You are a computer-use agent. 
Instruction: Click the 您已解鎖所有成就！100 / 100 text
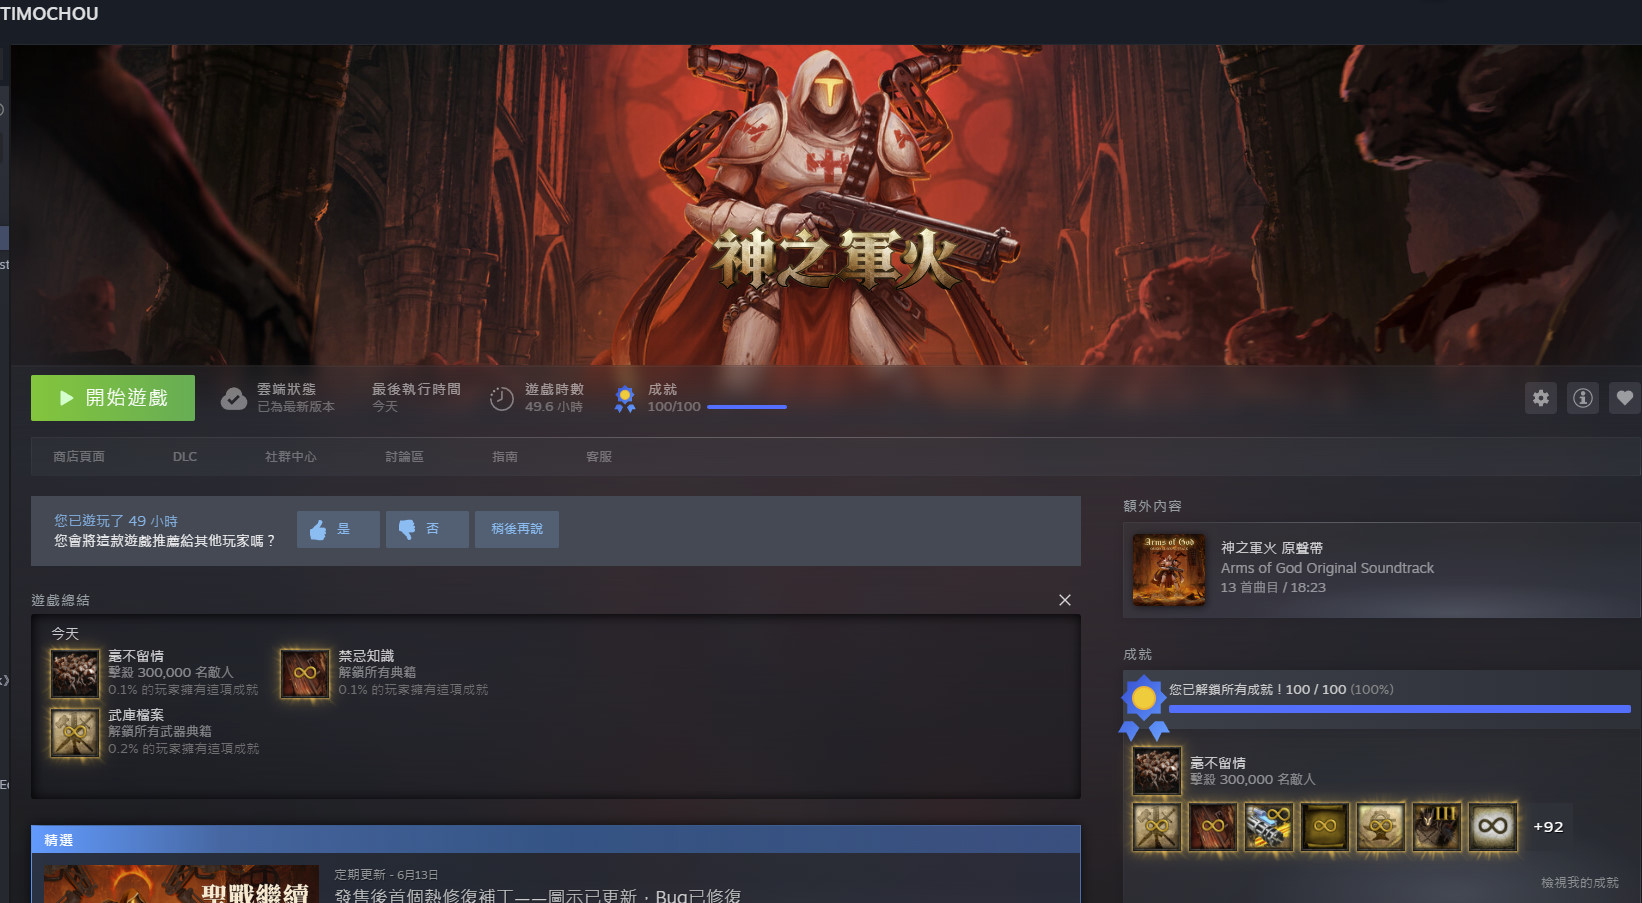pyautogui.click(x=1257, y=690)
